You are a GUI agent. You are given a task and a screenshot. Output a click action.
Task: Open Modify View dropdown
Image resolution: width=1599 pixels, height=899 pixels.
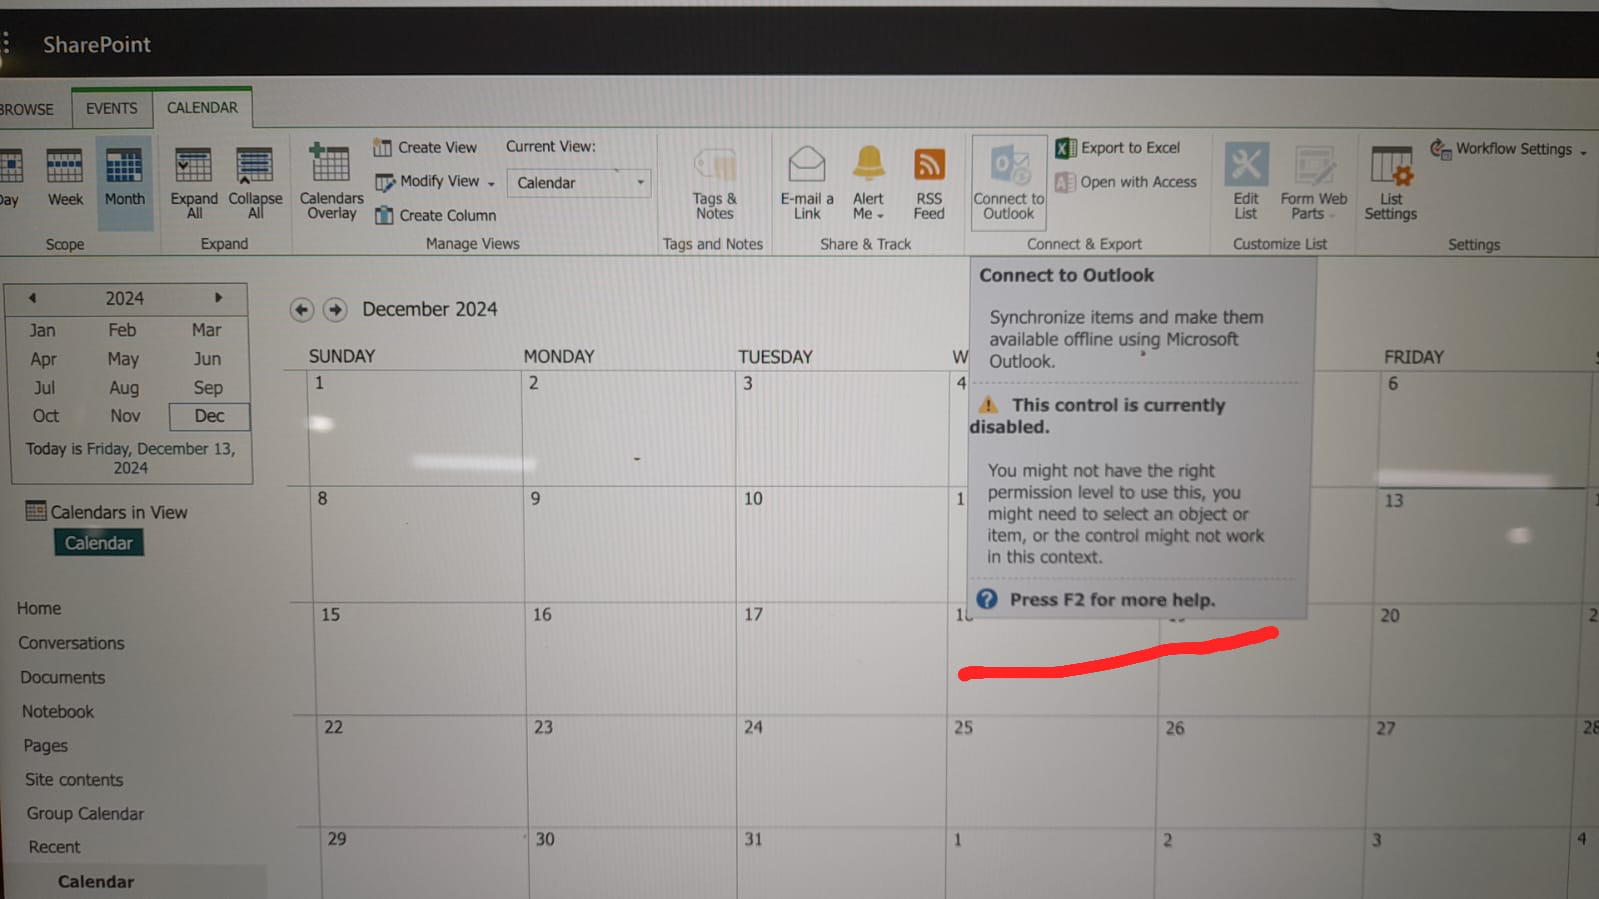435,181
